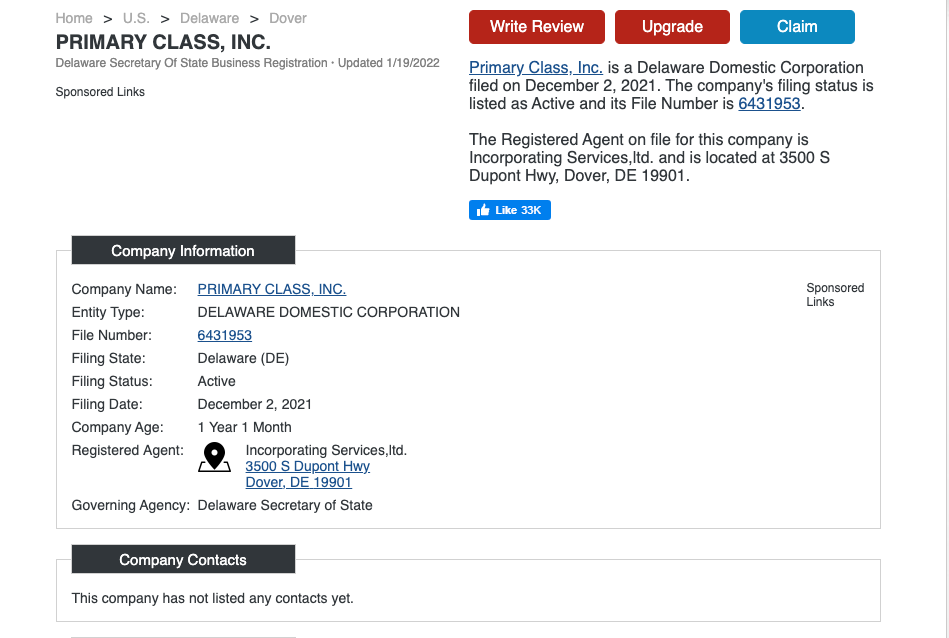Navigate to the Delaware breadcrumb
949x638 pixels.
coord(209,18)
